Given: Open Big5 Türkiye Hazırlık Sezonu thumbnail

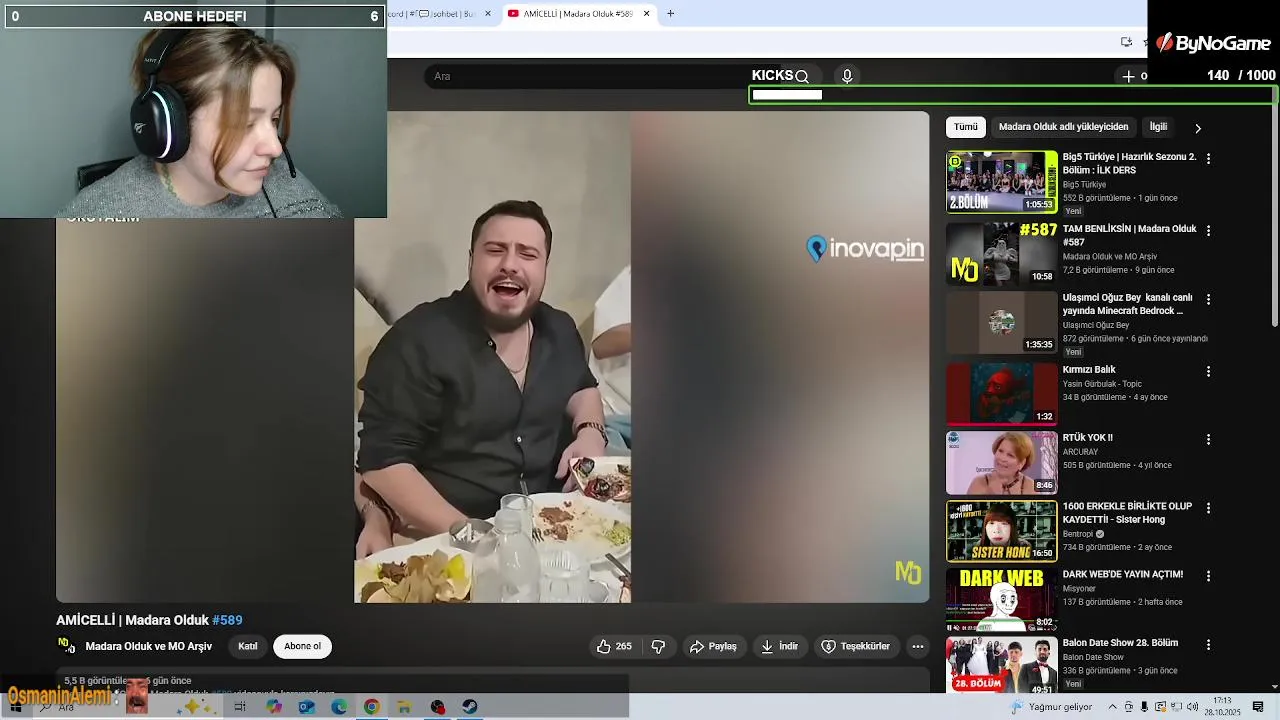Looking at the screenshot, I should (x=1001, y=182).
